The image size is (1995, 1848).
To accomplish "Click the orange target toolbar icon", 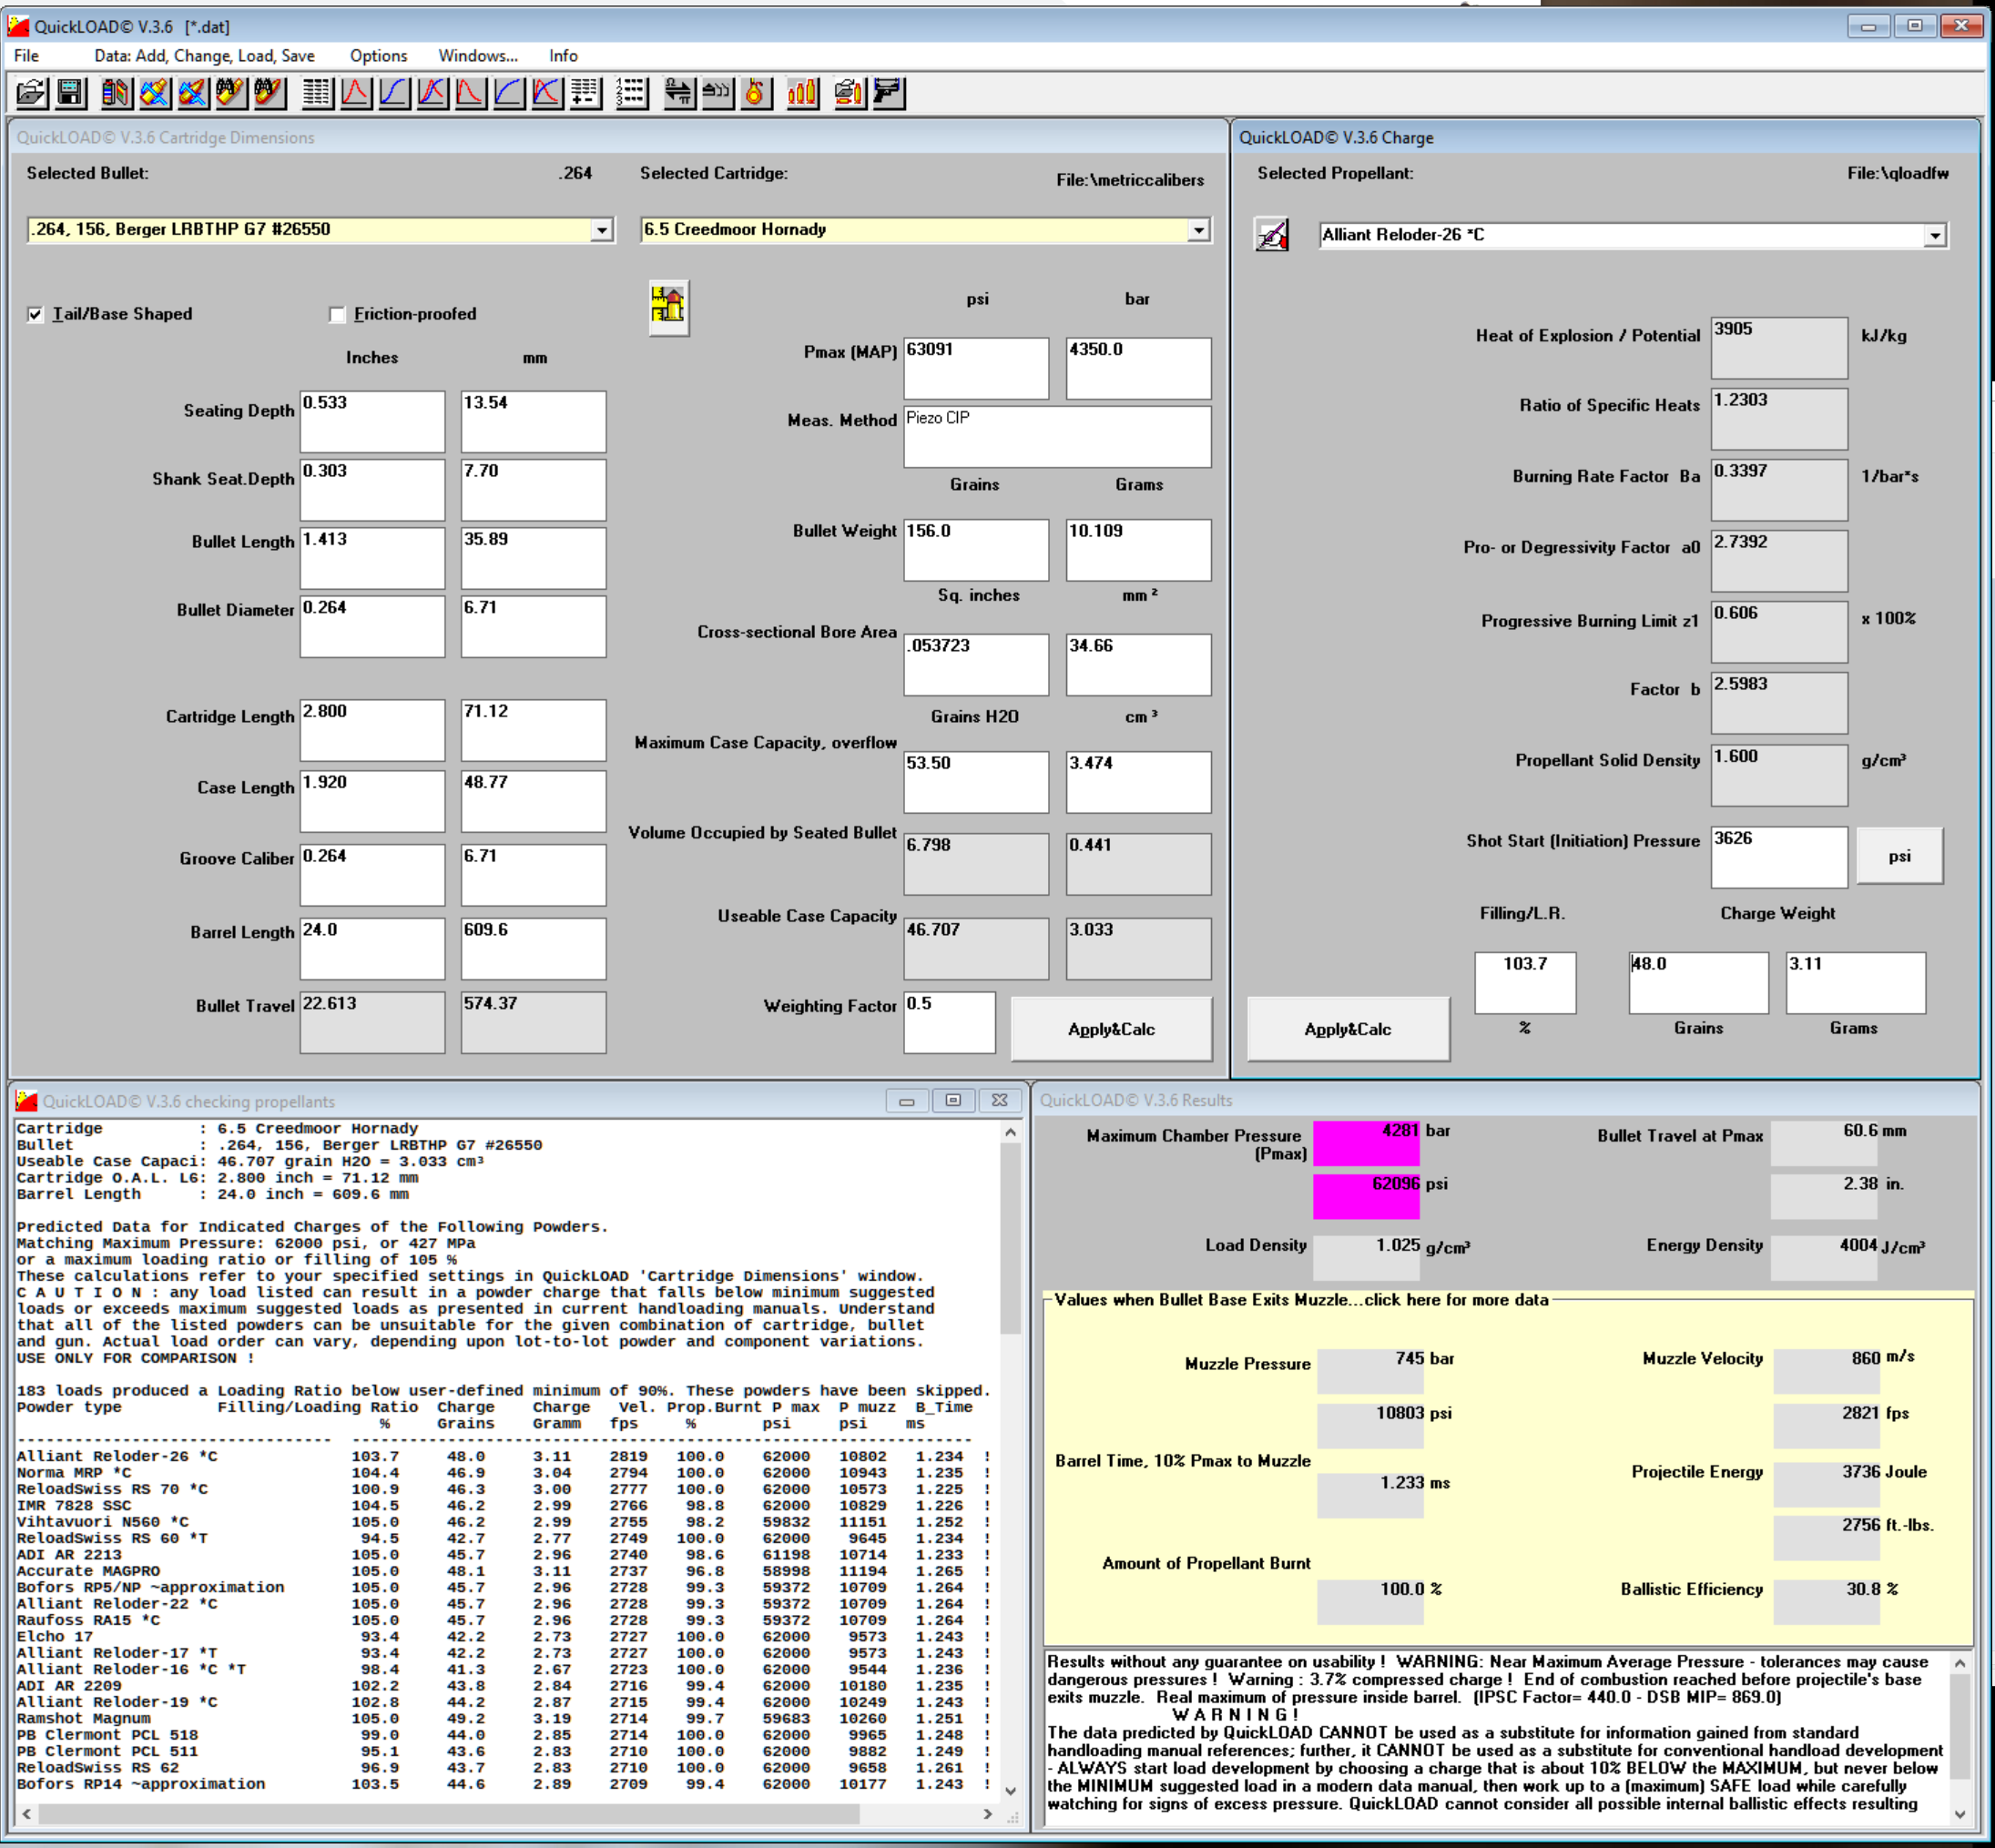I will pos(755,93).
